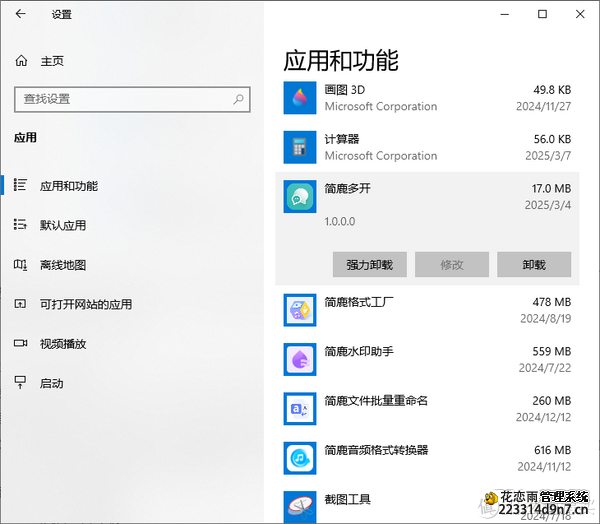Select the 截图工具 entry name
Screen dimensions: 600x524
(347, 500)
